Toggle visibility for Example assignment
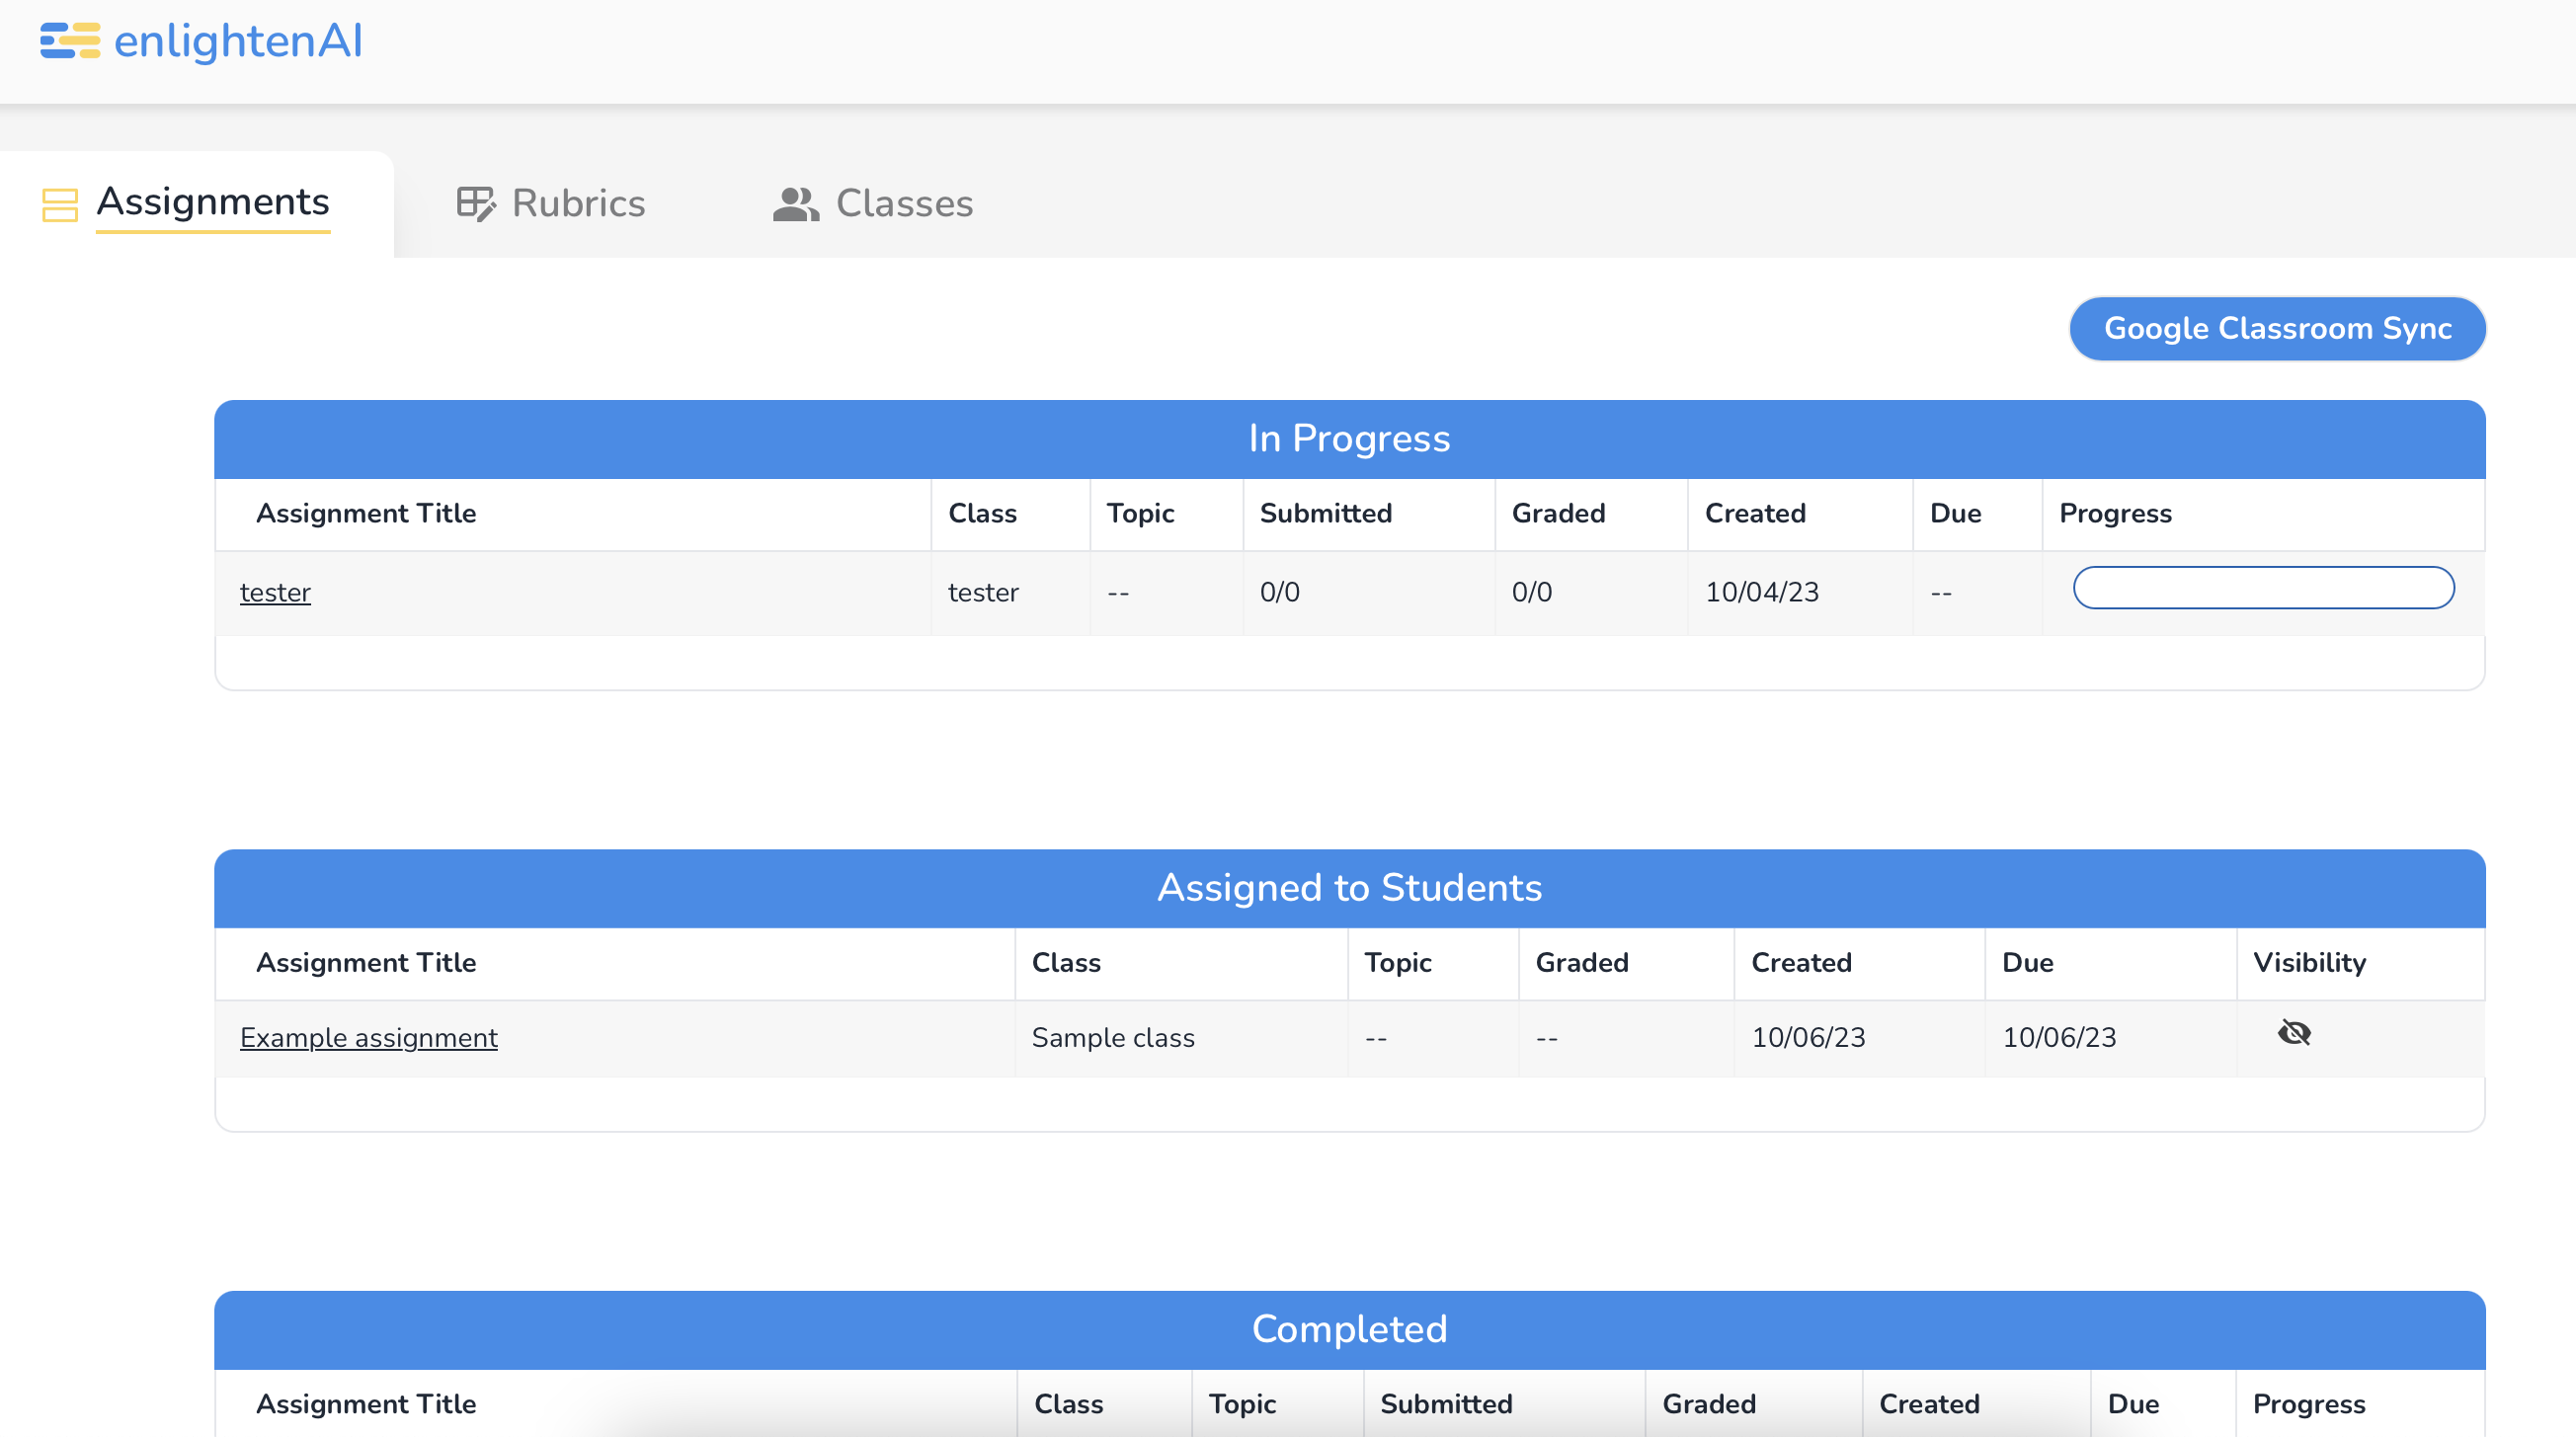The width and height of the screenshot is (2576, 1437). pyautogui.click(x=2294, y=1033)
